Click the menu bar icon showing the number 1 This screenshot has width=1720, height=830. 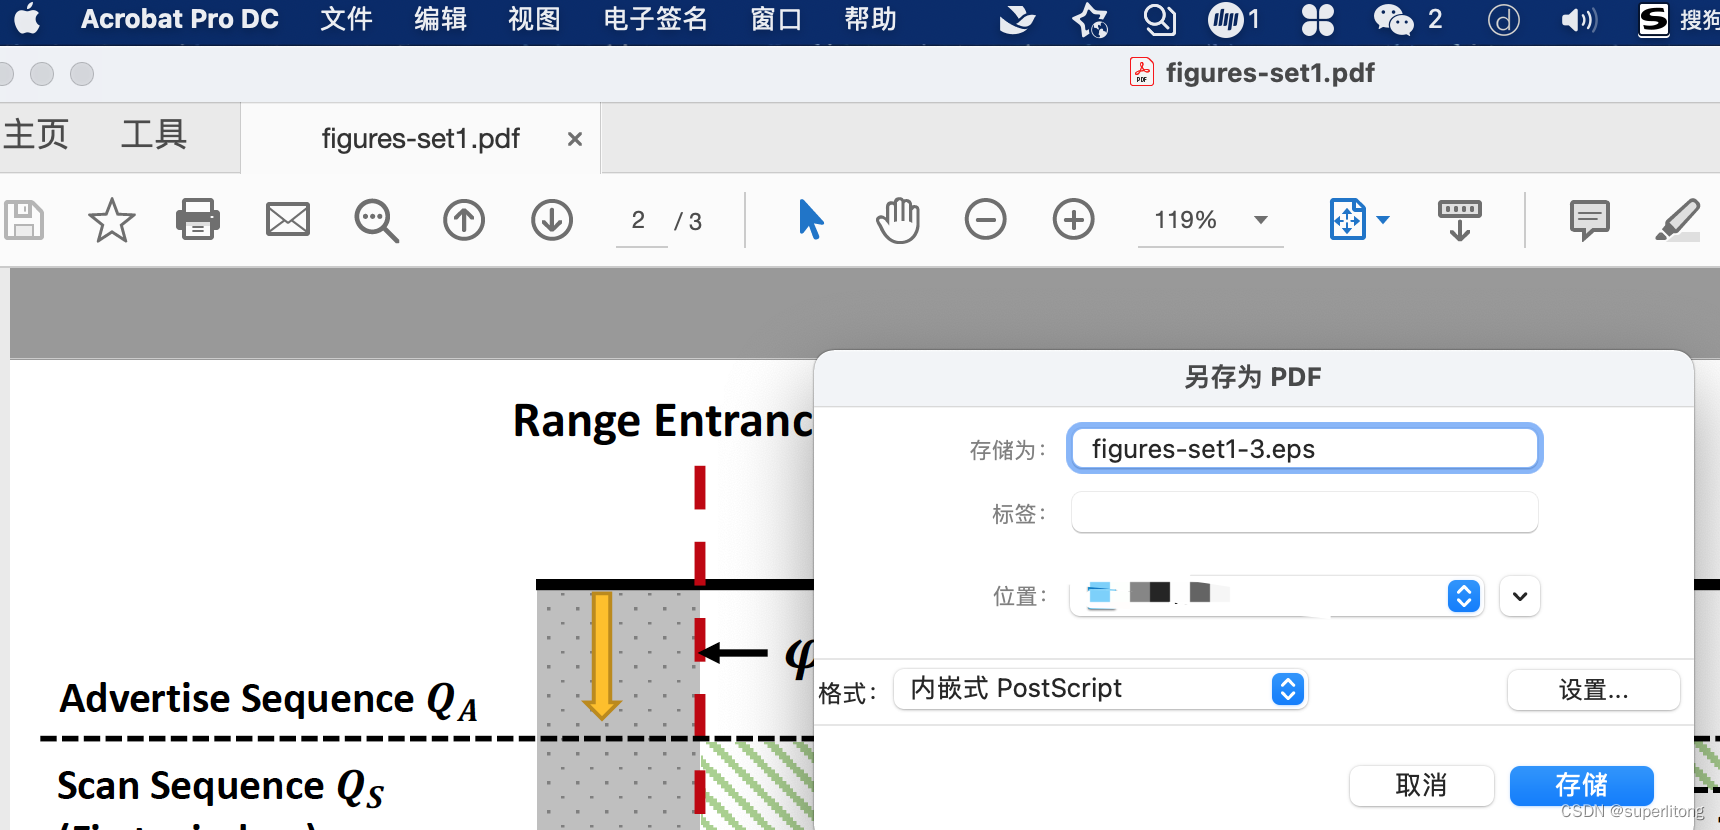1235,19
